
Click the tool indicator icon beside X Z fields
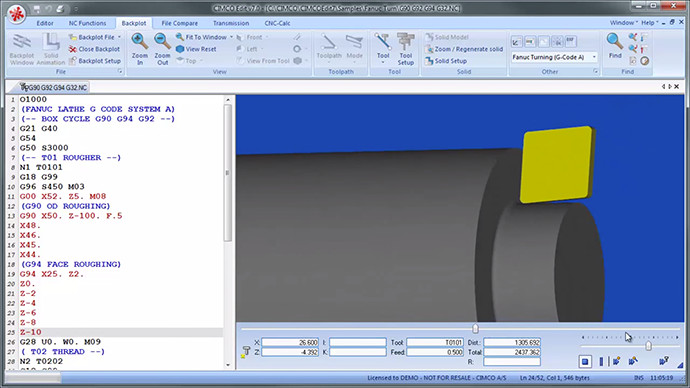click(x=246, y=351)
